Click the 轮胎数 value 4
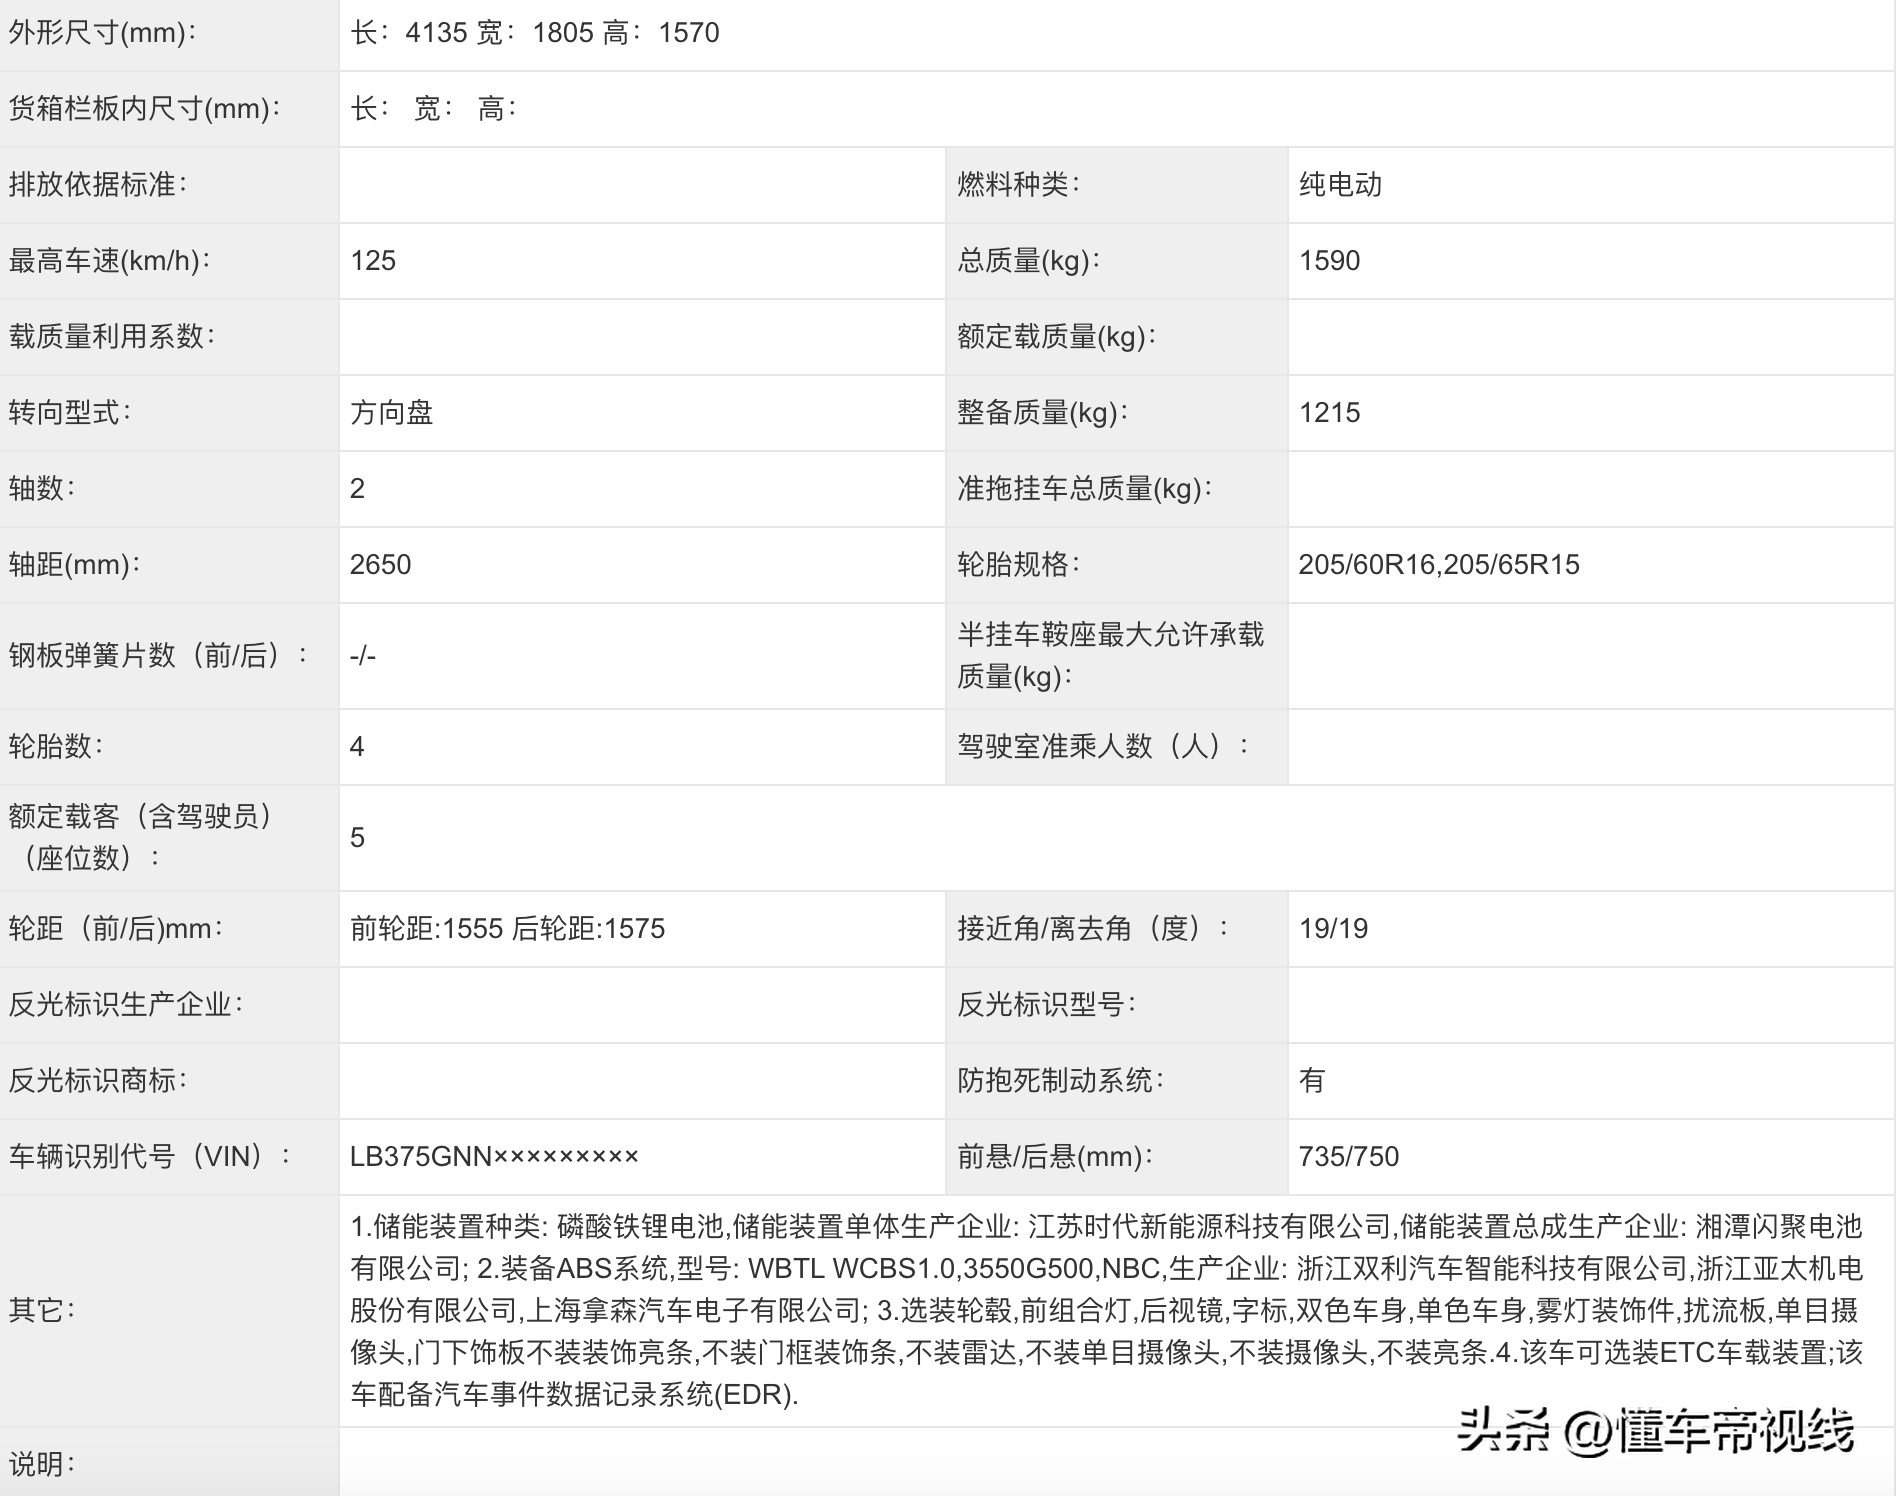 click(x=359, y=745)
